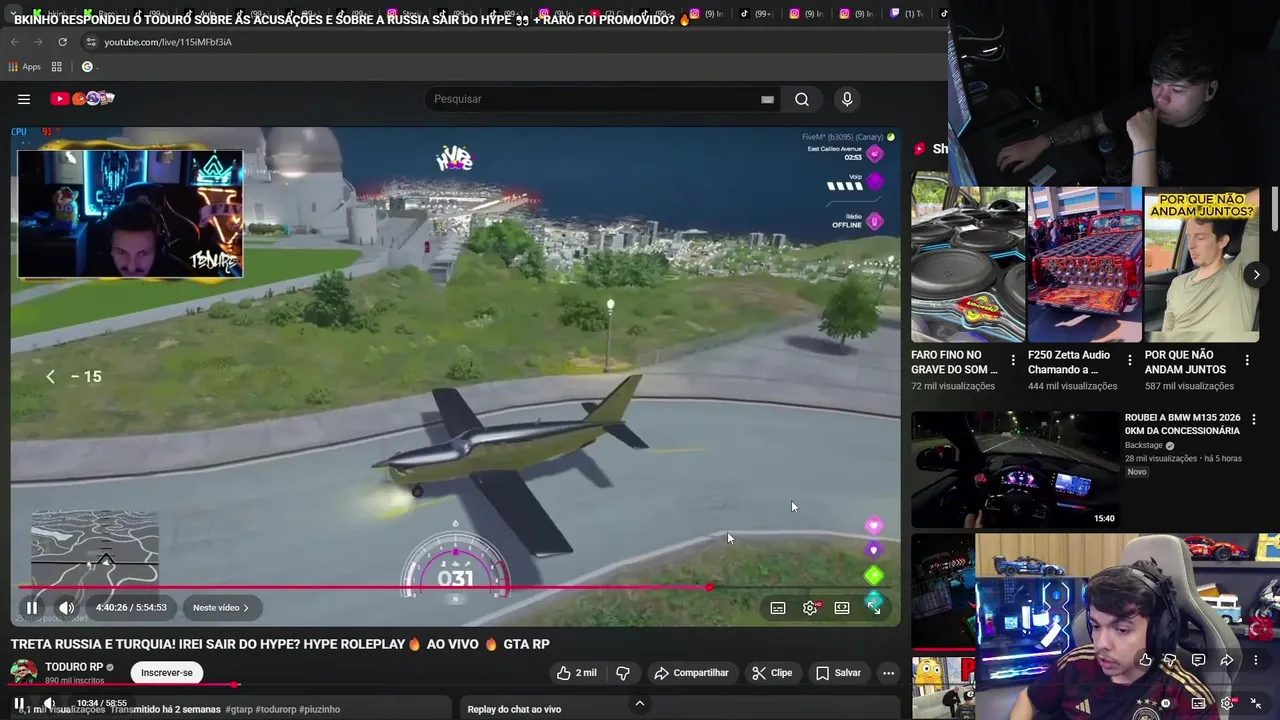Screen dimensions: 1280x720
Task: Open the 'Neste vídeo' chapters chip
Action: point(221,607)
